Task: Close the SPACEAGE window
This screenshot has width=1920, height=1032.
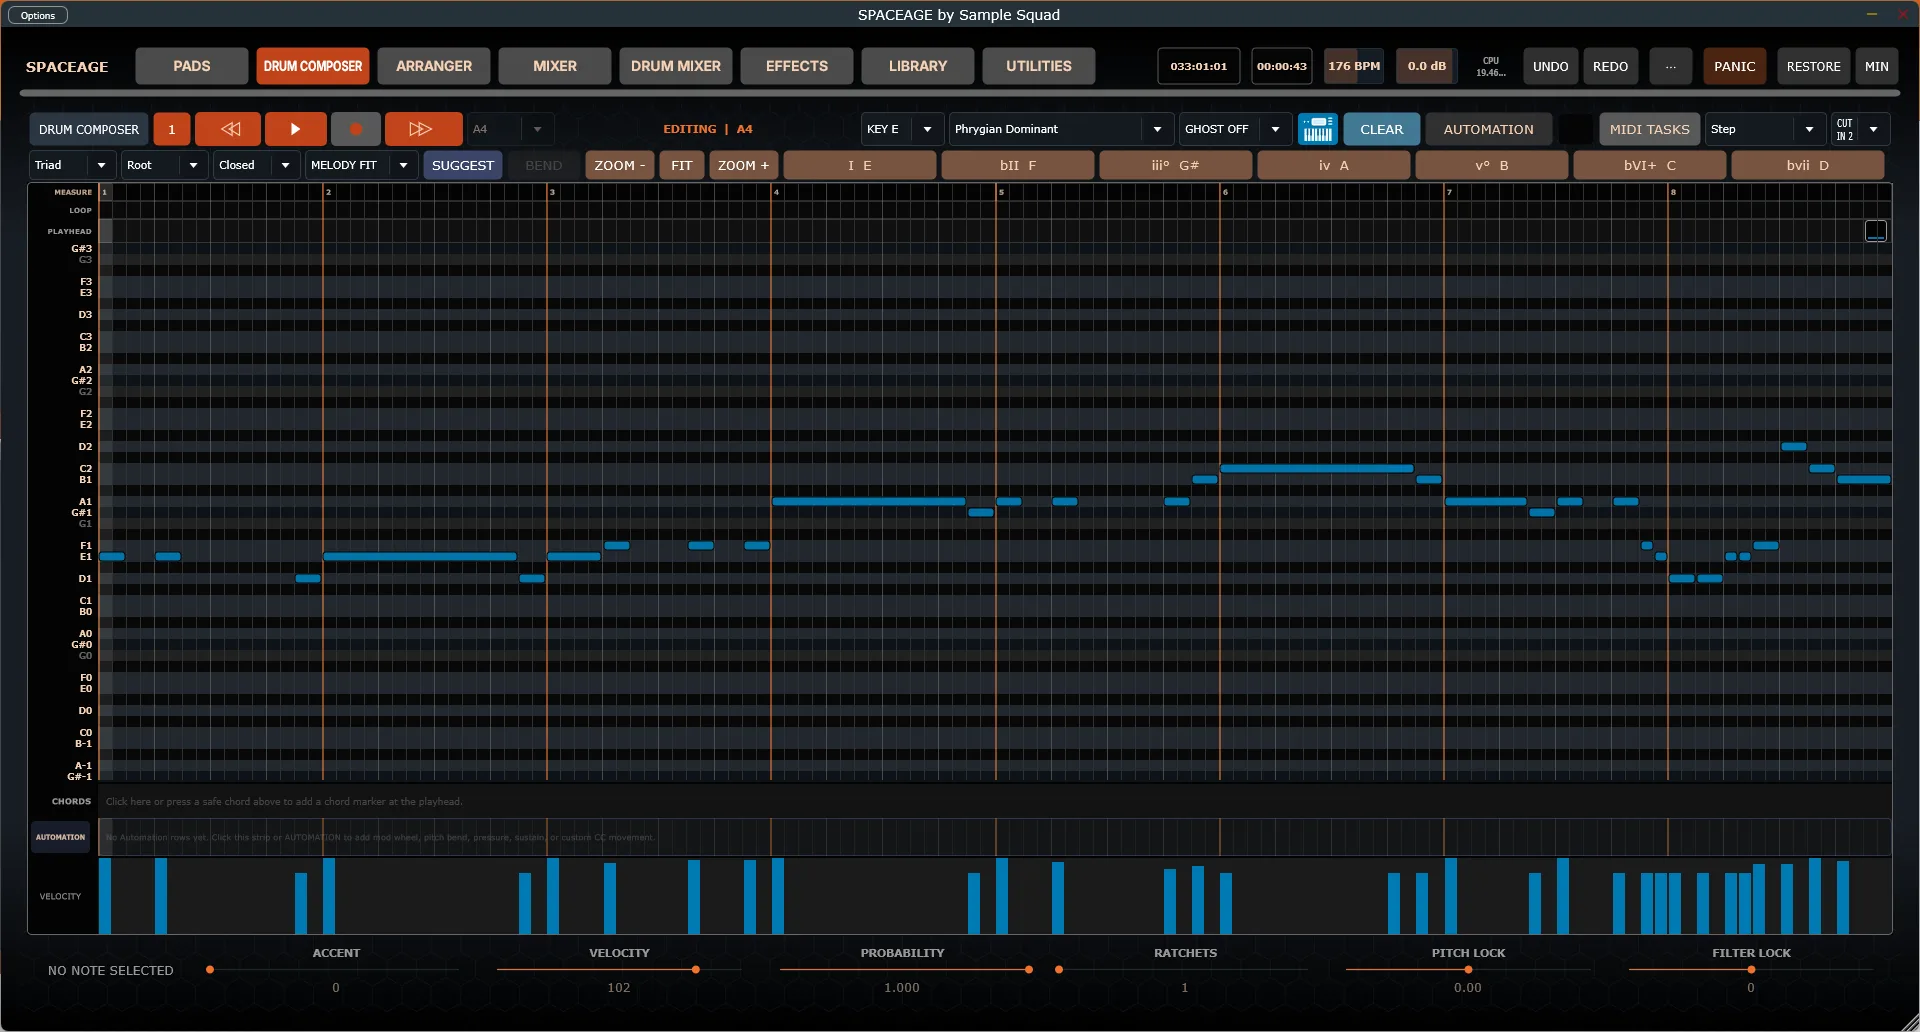Action: coord(1902,14)
